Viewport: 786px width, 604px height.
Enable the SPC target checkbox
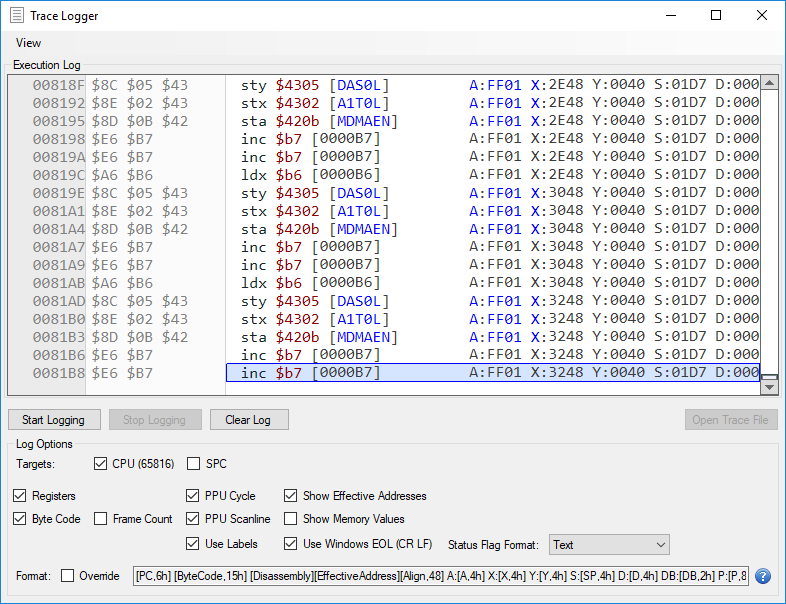click(193, 464)
